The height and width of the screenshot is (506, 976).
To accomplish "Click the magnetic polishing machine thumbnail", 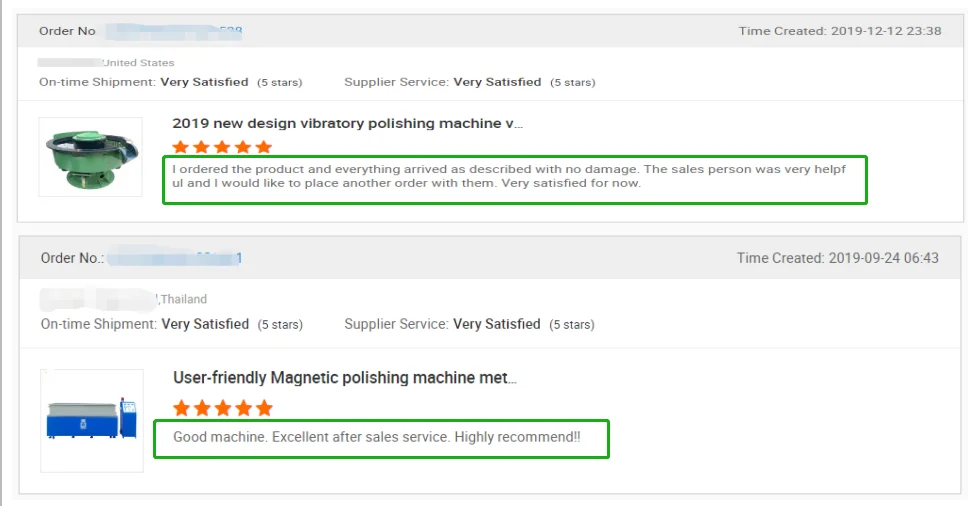I will pos(91,419).
